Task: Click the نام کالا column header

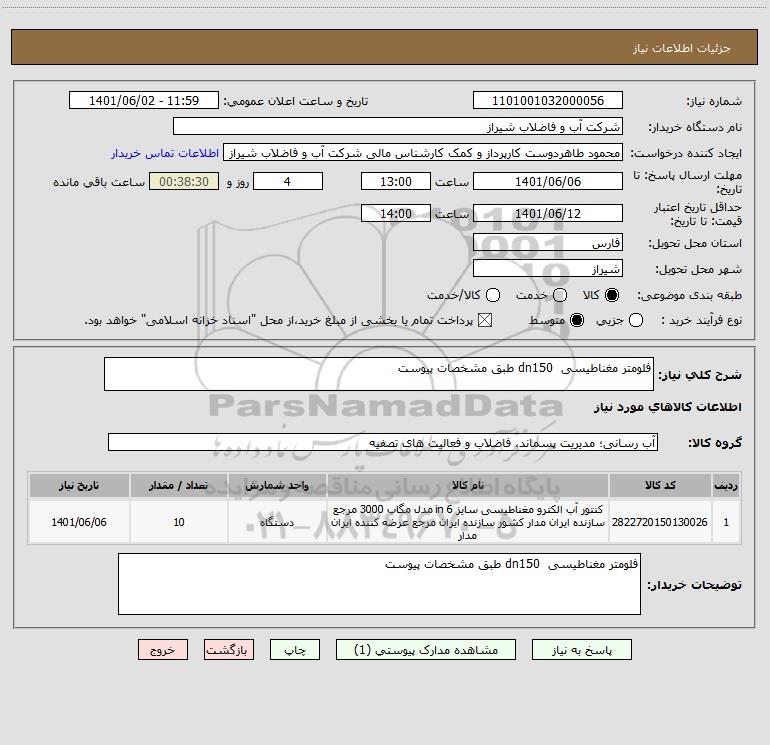Action: 468,485
